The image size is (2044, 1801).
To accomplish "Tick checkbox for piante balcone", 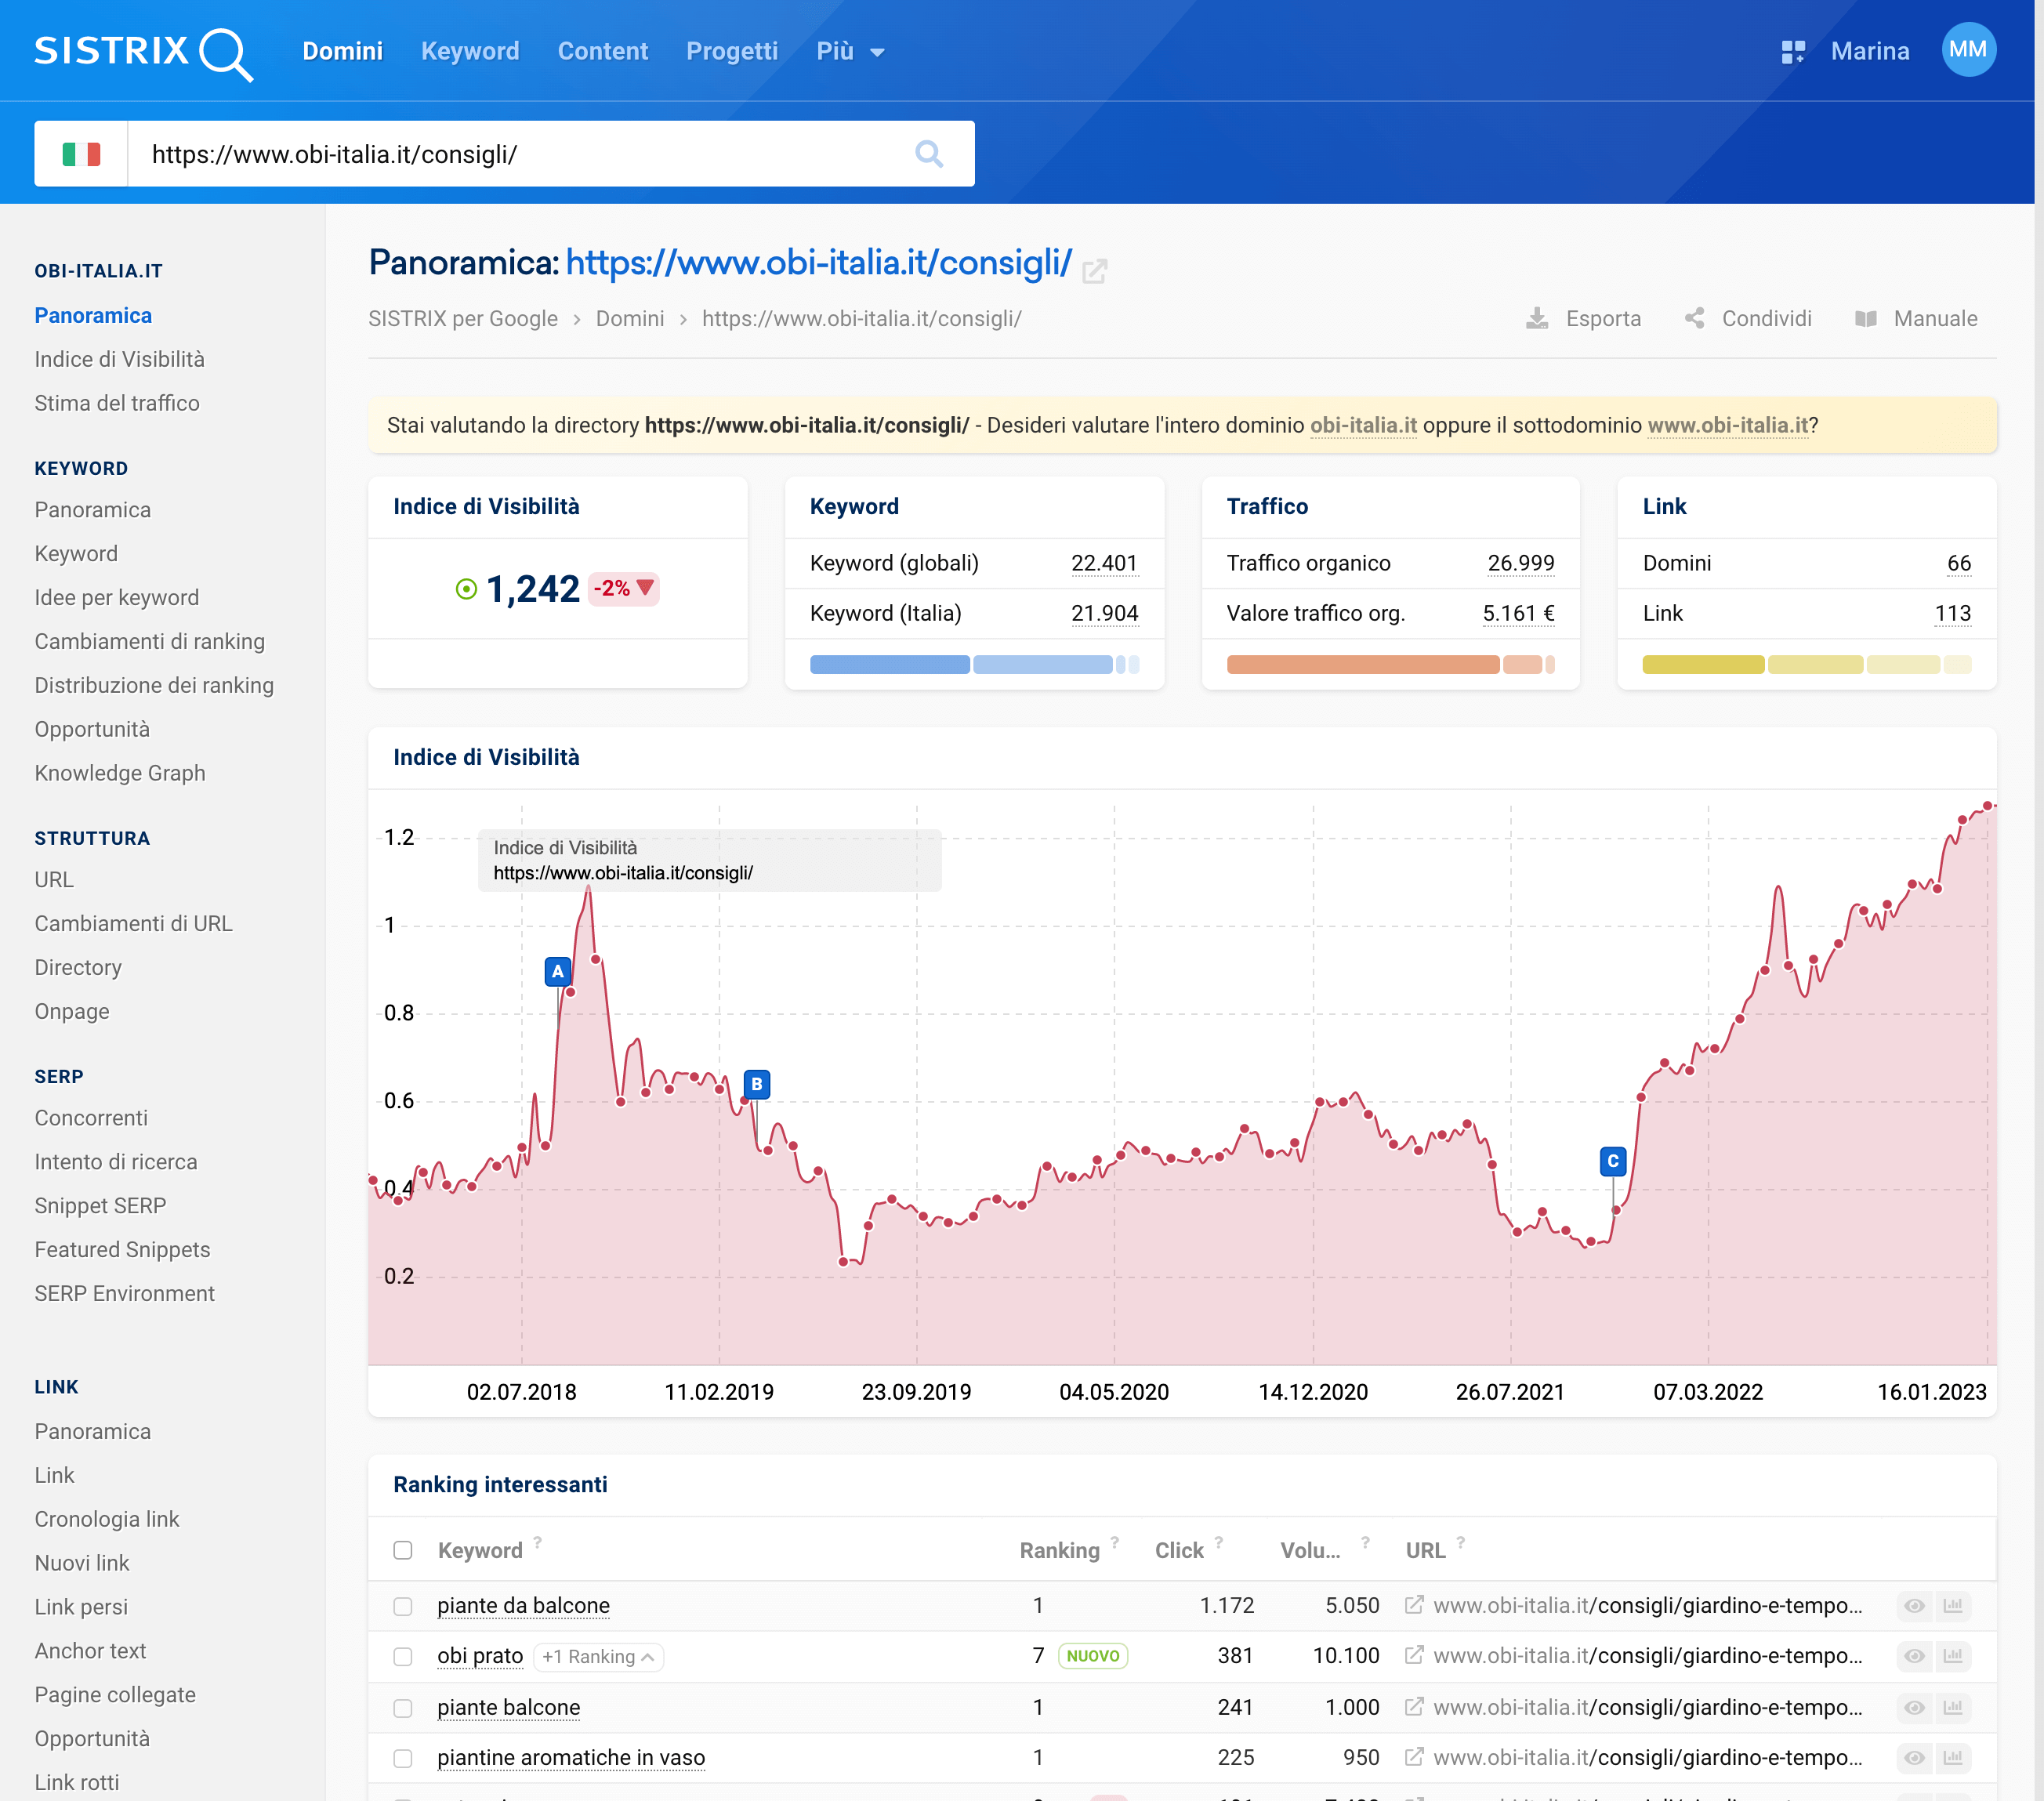I will click(x=403, y=1708).
